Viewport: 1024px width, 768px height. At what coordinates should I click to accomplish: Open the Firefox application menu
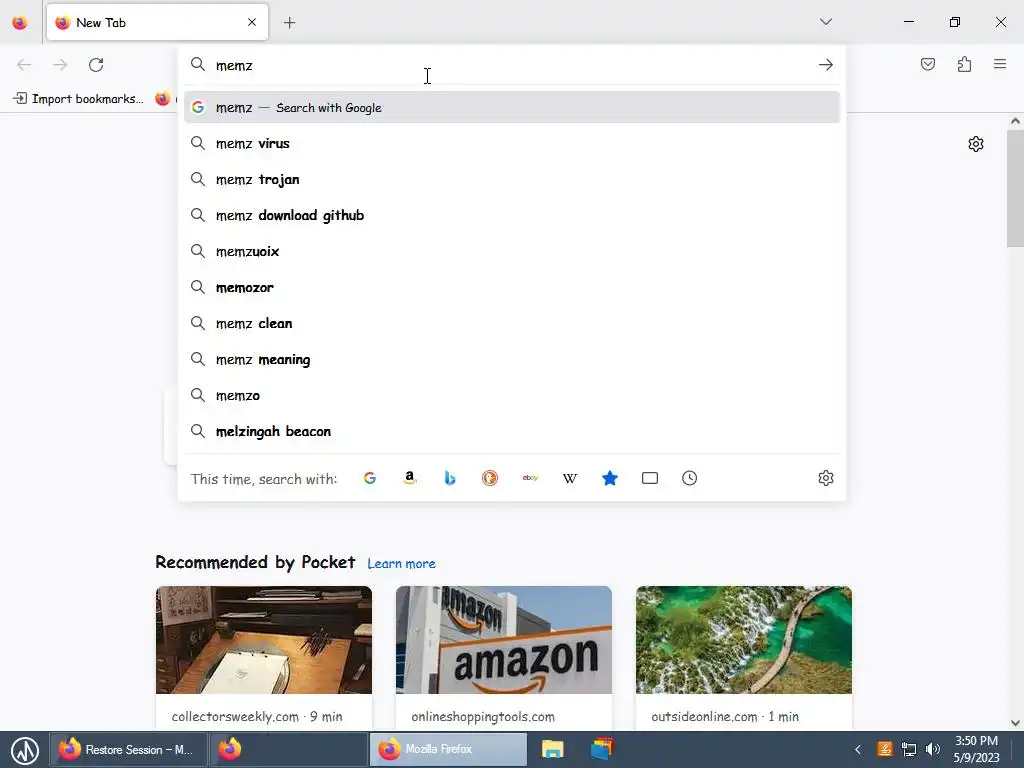click(1000, 64)
